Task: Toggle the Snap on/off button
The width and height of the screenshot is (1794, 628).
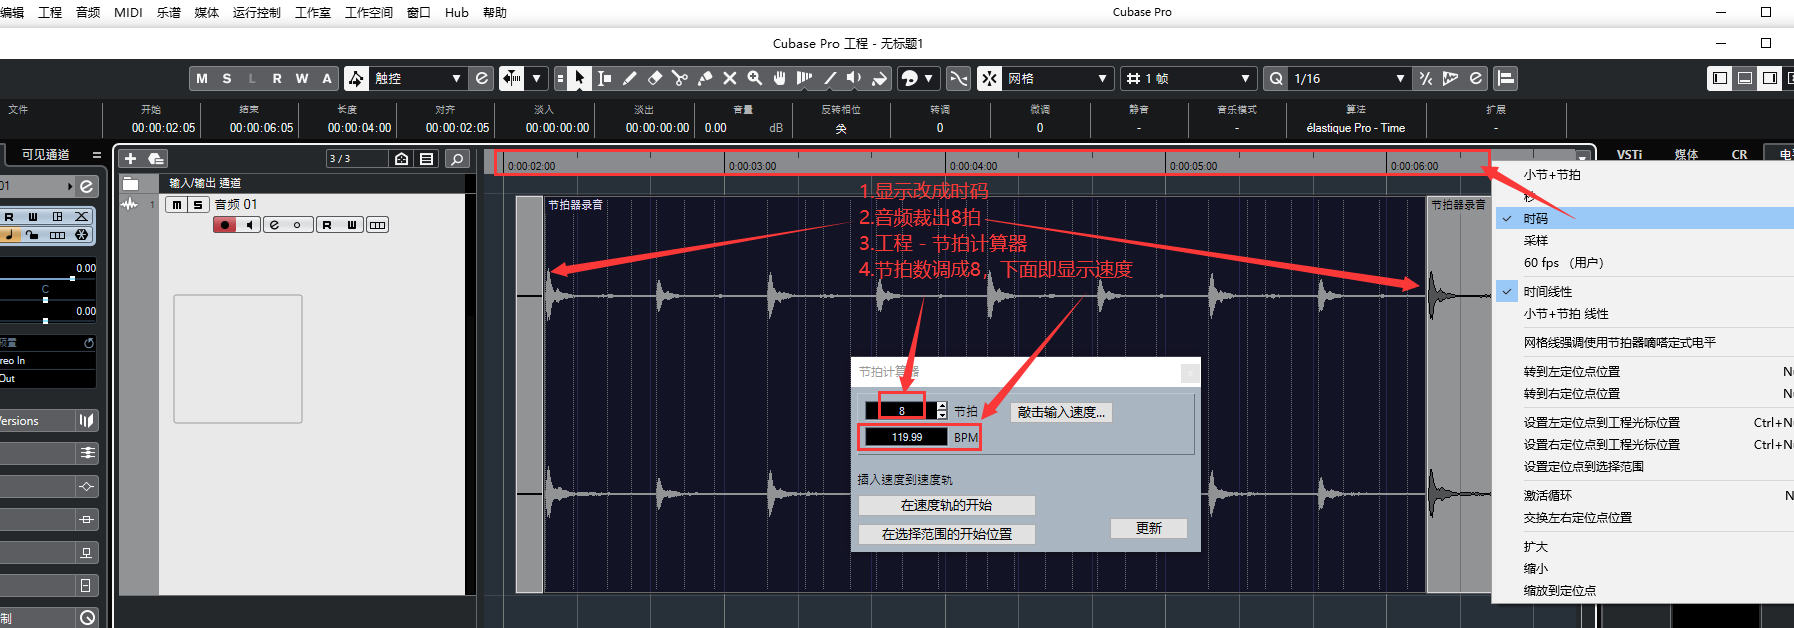Action: tap(989, 78)
